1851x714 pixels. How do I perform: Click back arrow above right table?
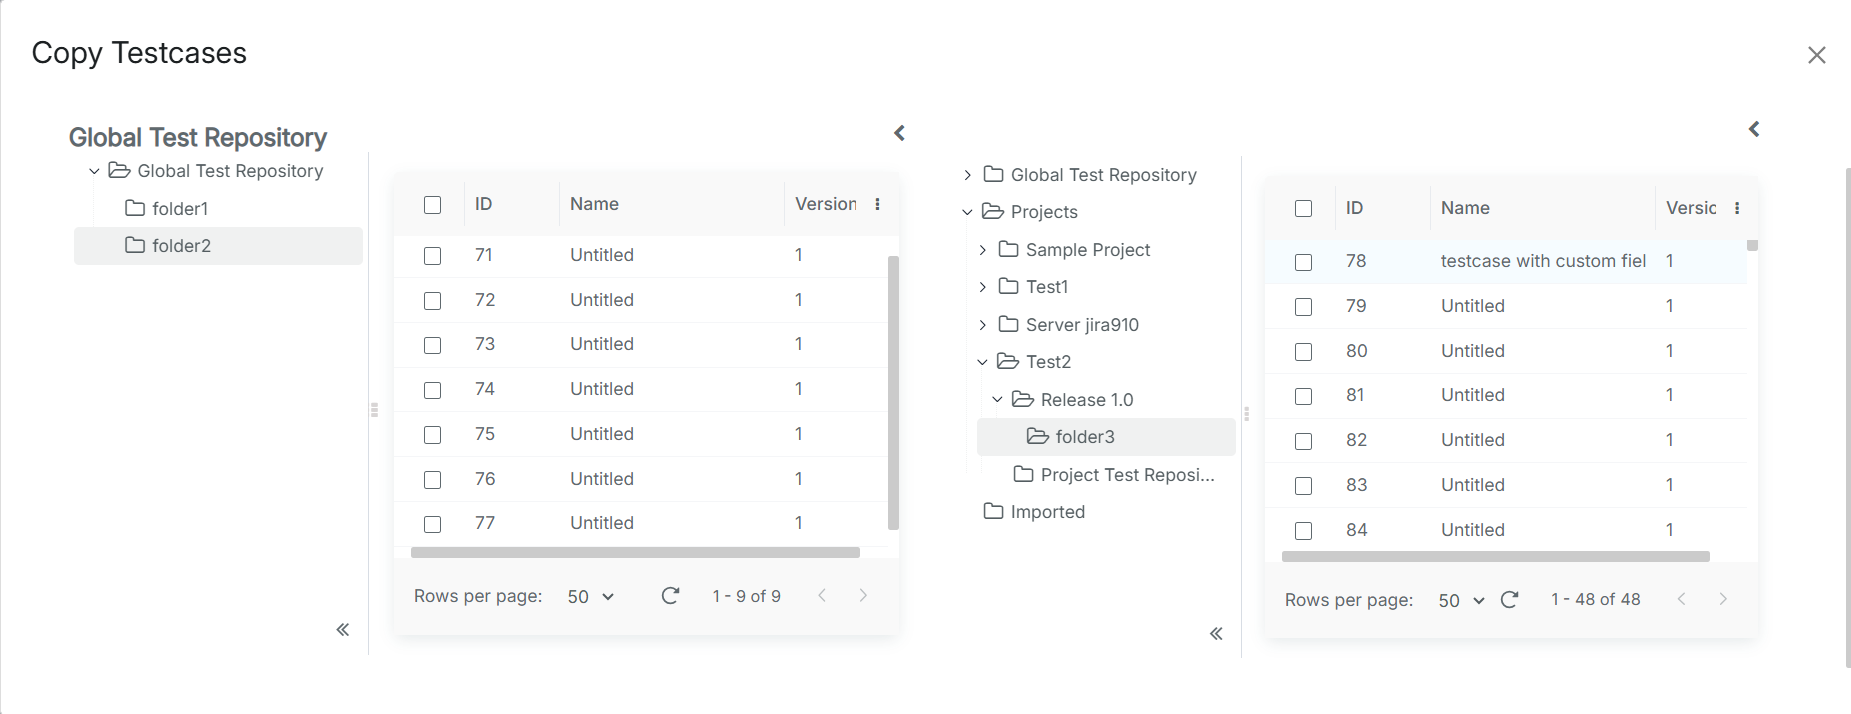pyautogui.click(x=1754, y=129)
